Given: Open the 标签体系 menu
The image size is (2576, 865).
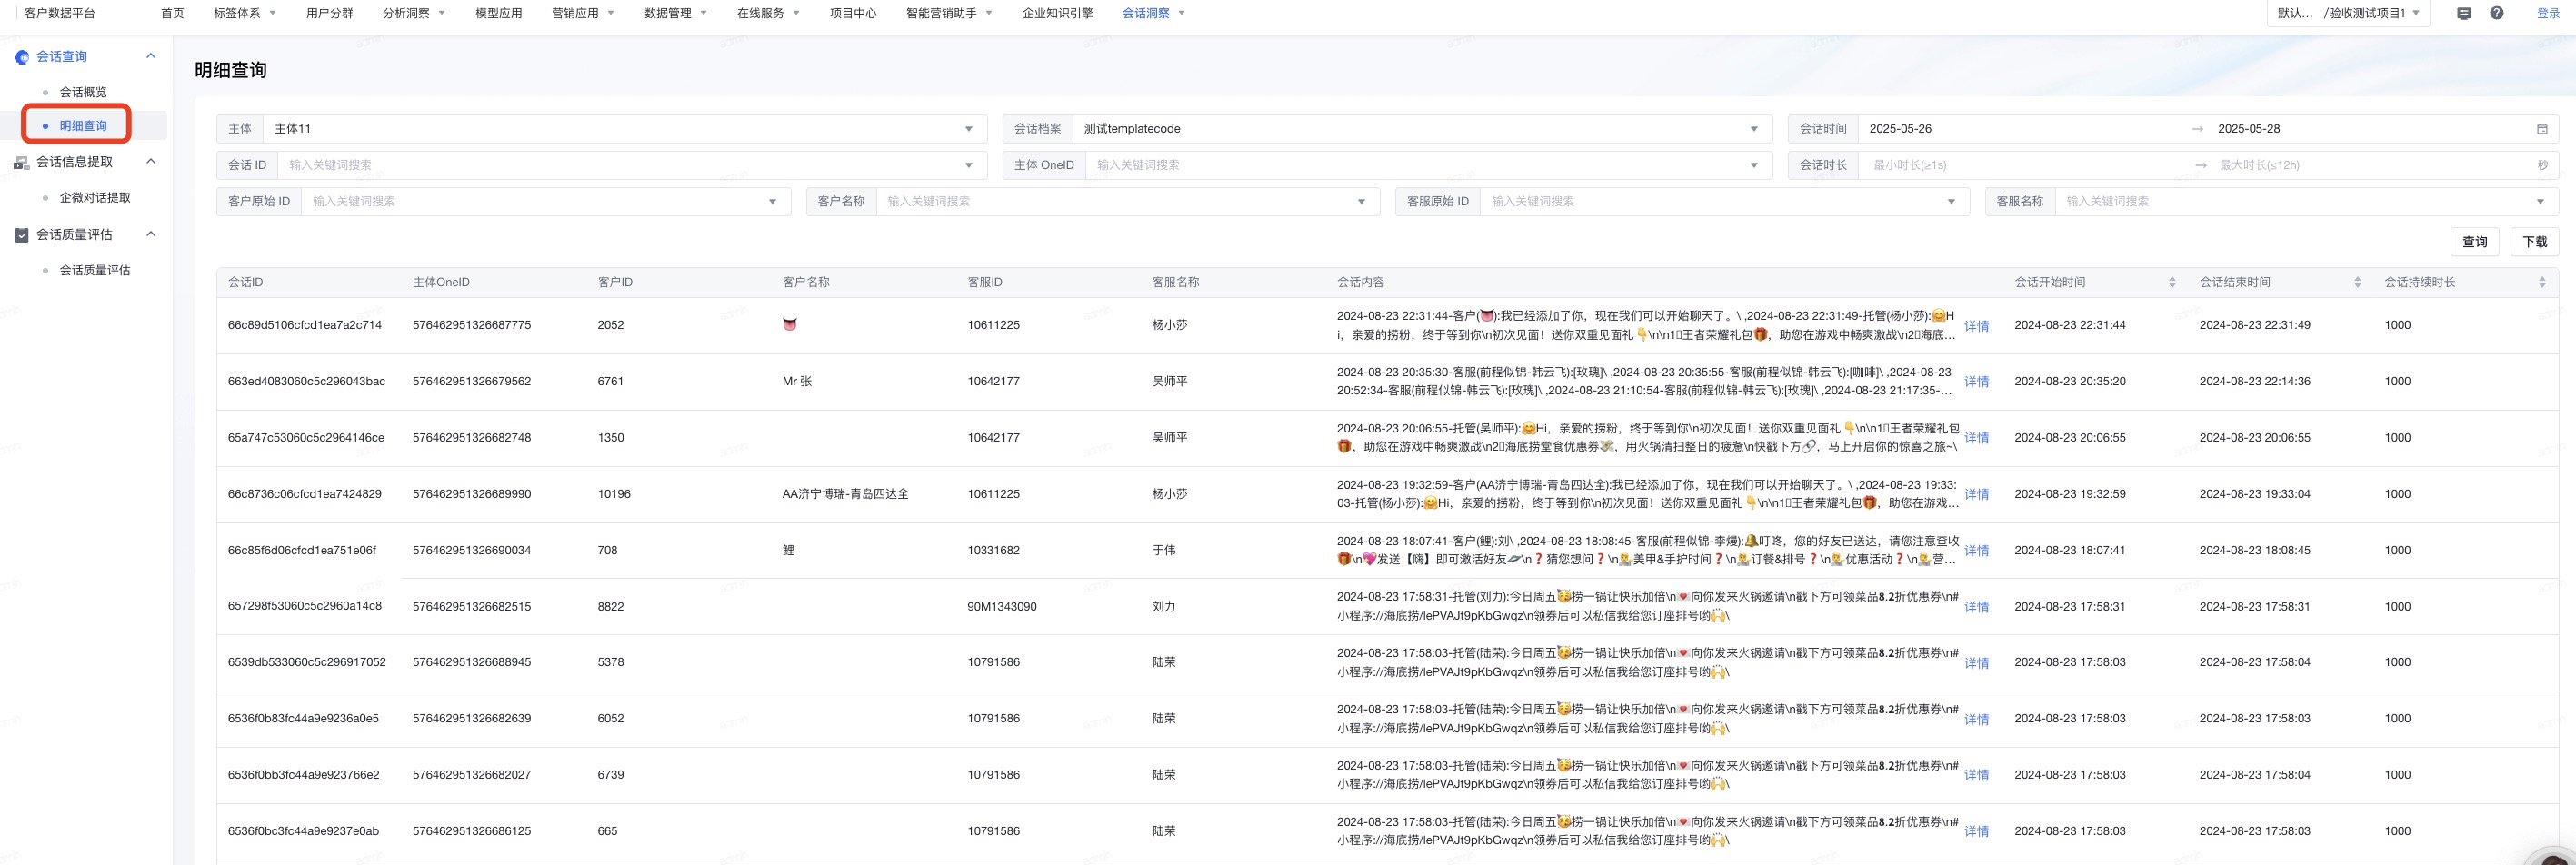Looking at the screenshot, I should (x=245, y=13).
